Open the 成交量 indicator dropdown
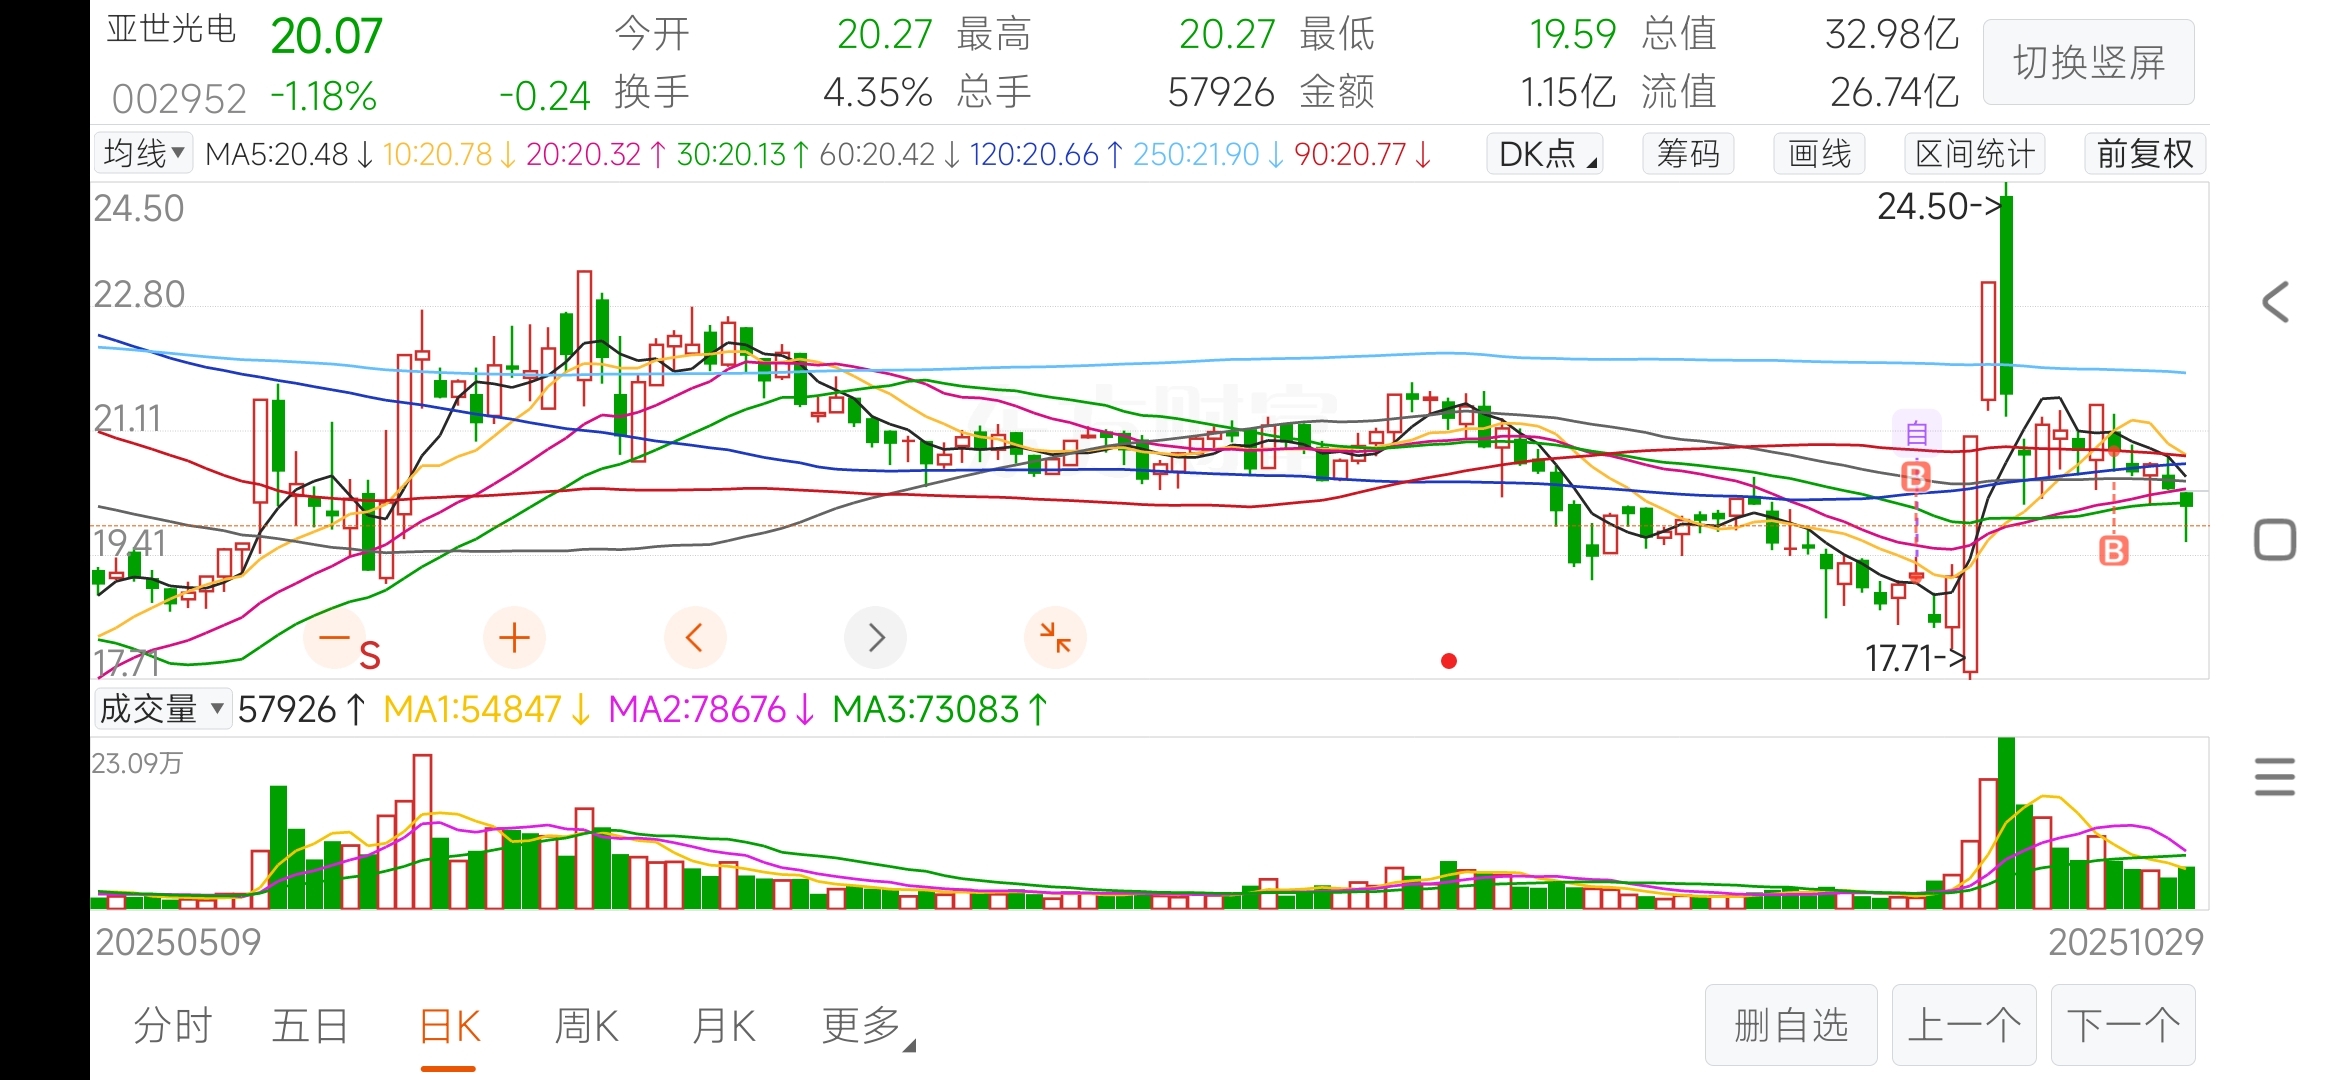The height and width of the screenshot is (1080, 2340). tap(162, 709)
